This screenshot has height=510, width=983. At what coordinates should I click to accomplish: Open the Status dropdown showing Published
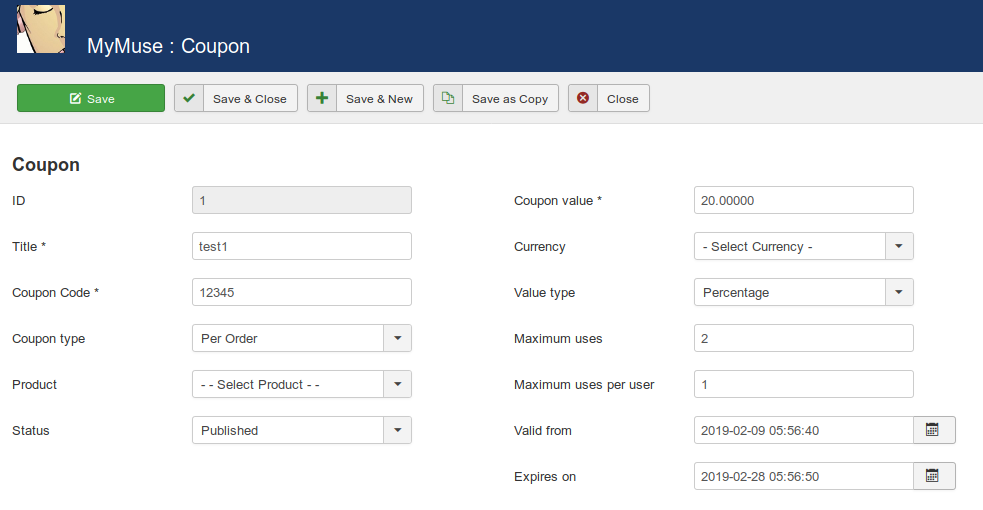click(302, 430)
